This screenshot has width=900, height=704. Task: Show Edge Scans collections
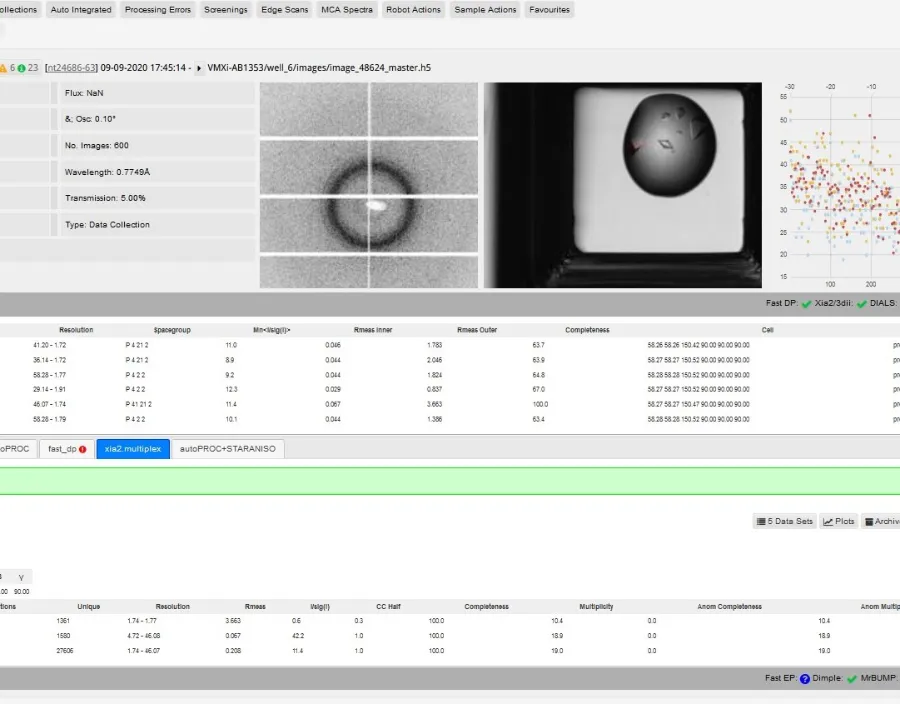(x=285, y=10)
